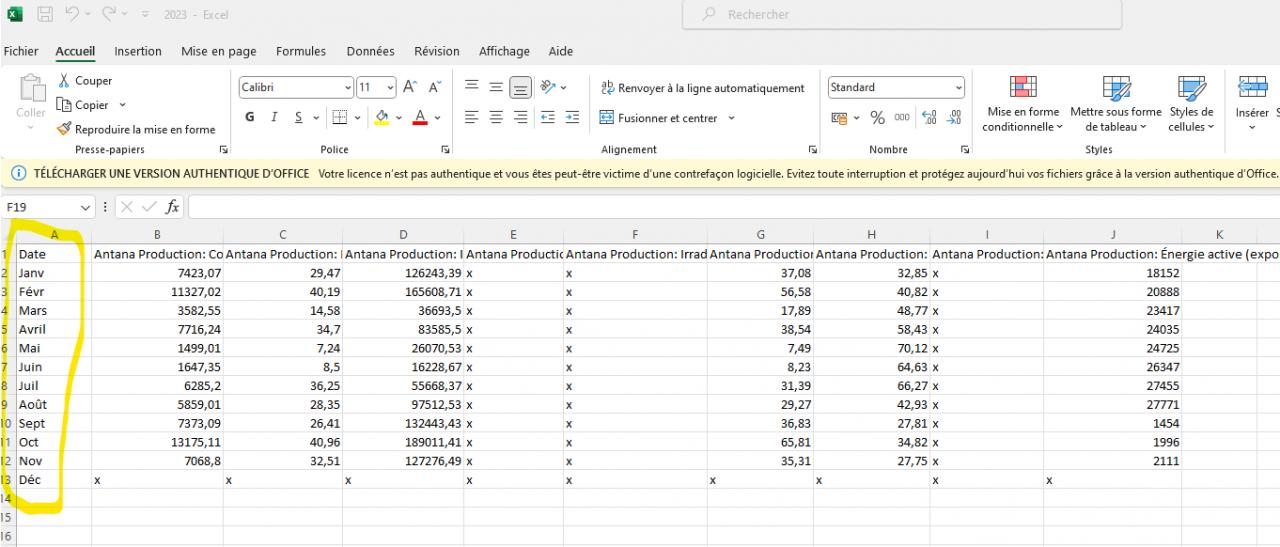Click the Save icon in the title bar
1280x547 pixels.
point(46,15)
